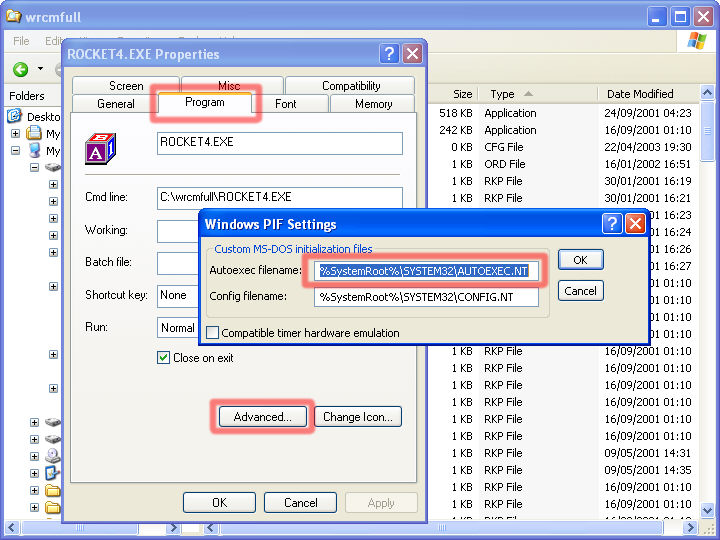
Task: Click the ROCKET4.EXE program icon
Action: click(101, 149)
